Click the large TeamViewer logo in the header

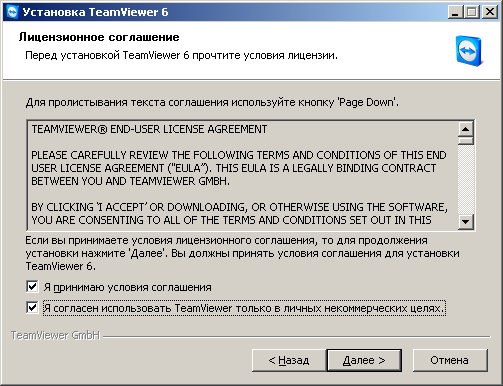click(469, 51)
